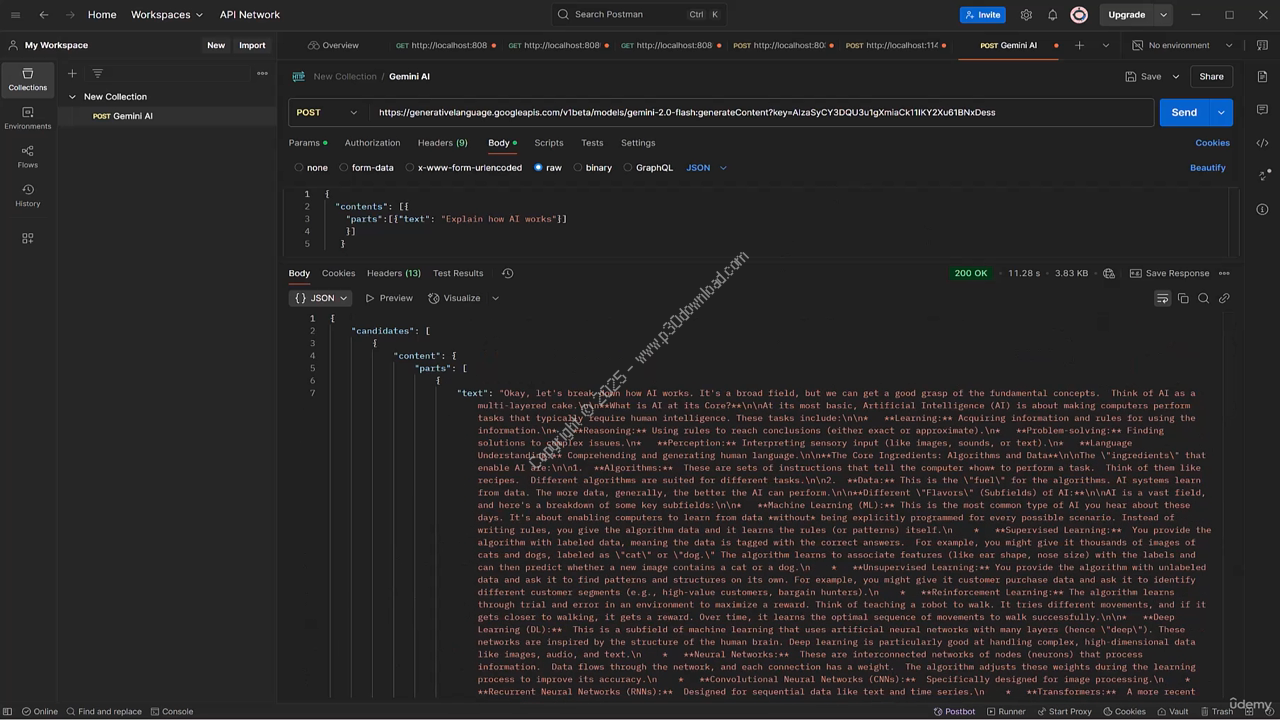Open the configure sidebar apps icon

28,238
